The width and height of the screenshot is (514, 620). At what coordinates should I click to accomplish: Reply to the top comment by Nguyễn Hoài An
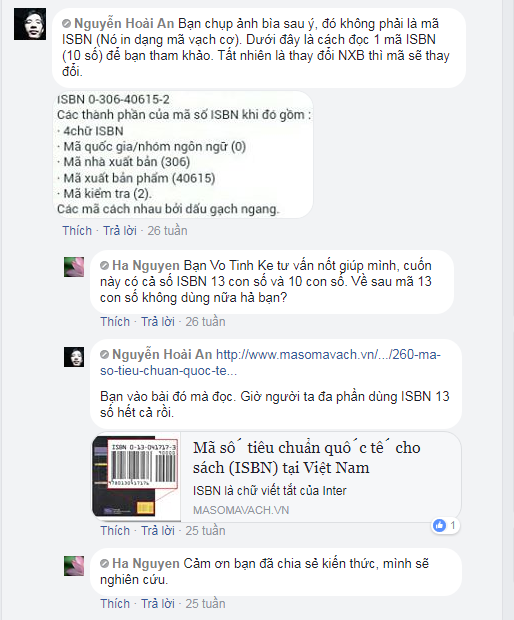[120, 231]
